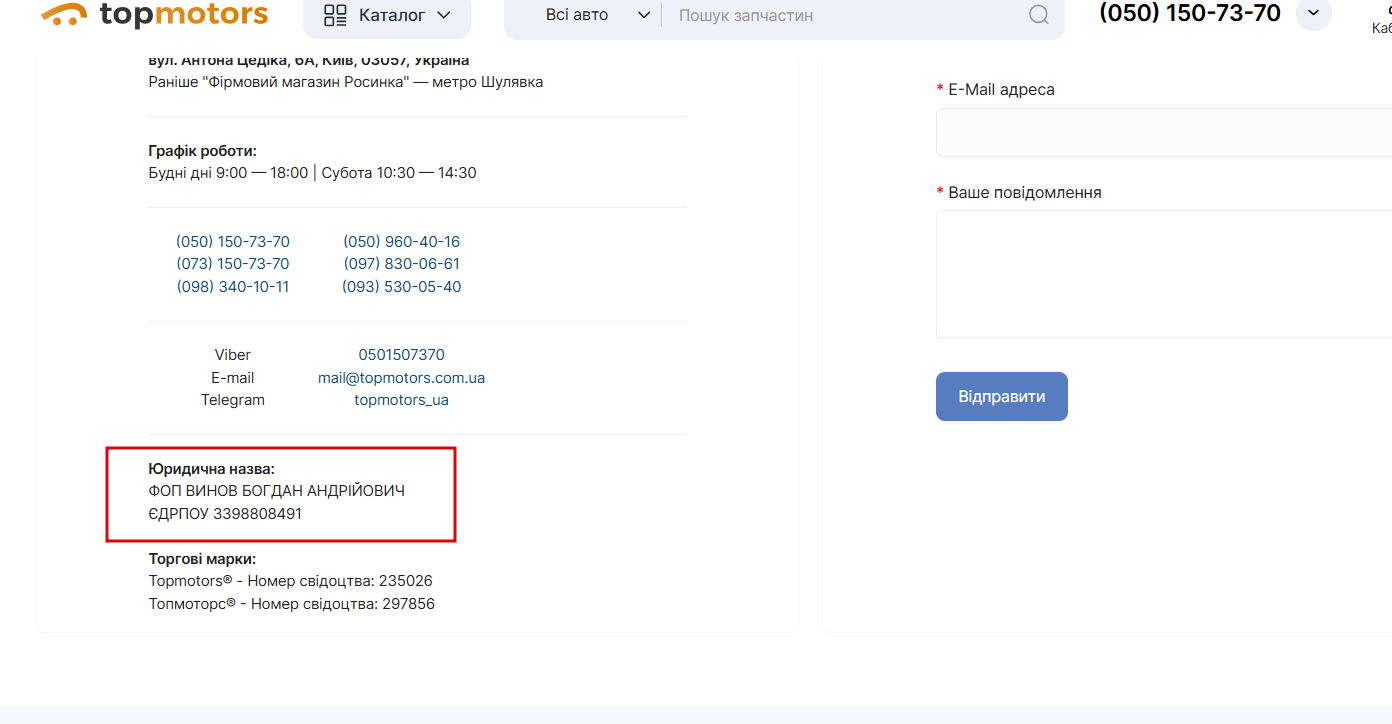Click the Ваше повідомлення field label

(x=1025, y=192)
